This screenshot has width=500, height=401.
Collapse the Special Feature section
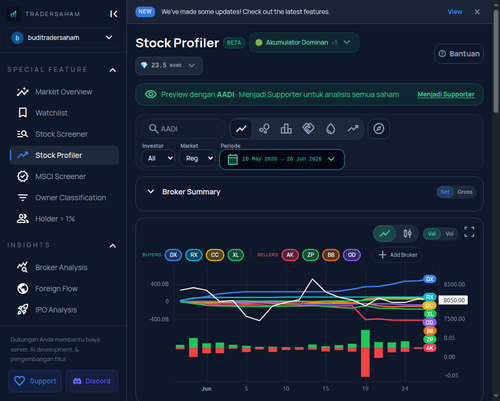coord(113,70)
